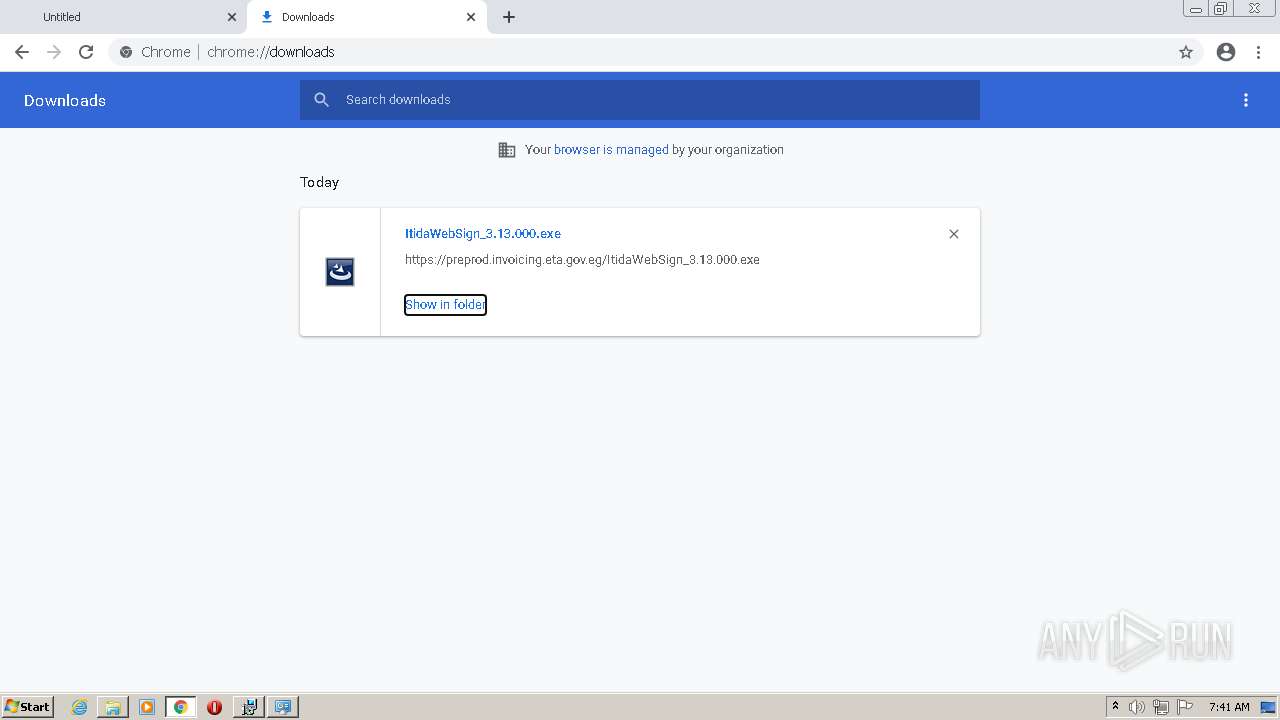Open the media player taskbar icon
Image resolution: width=1280 pixels, height=720 pixels.
coord(147,707)
